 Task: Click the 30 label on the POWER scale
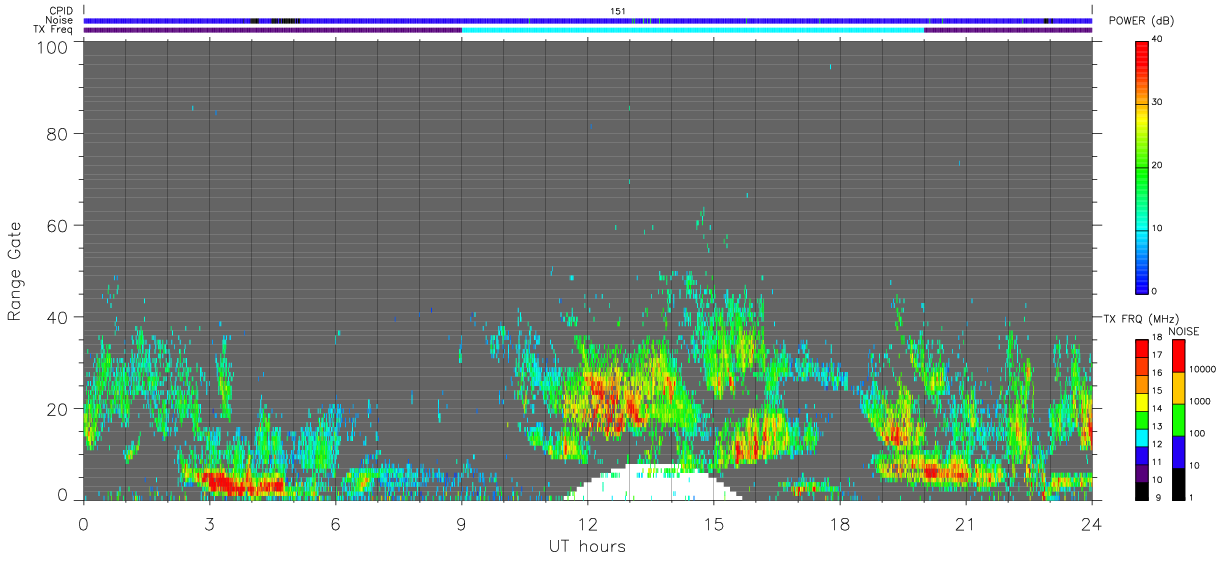pos(1158,103)
